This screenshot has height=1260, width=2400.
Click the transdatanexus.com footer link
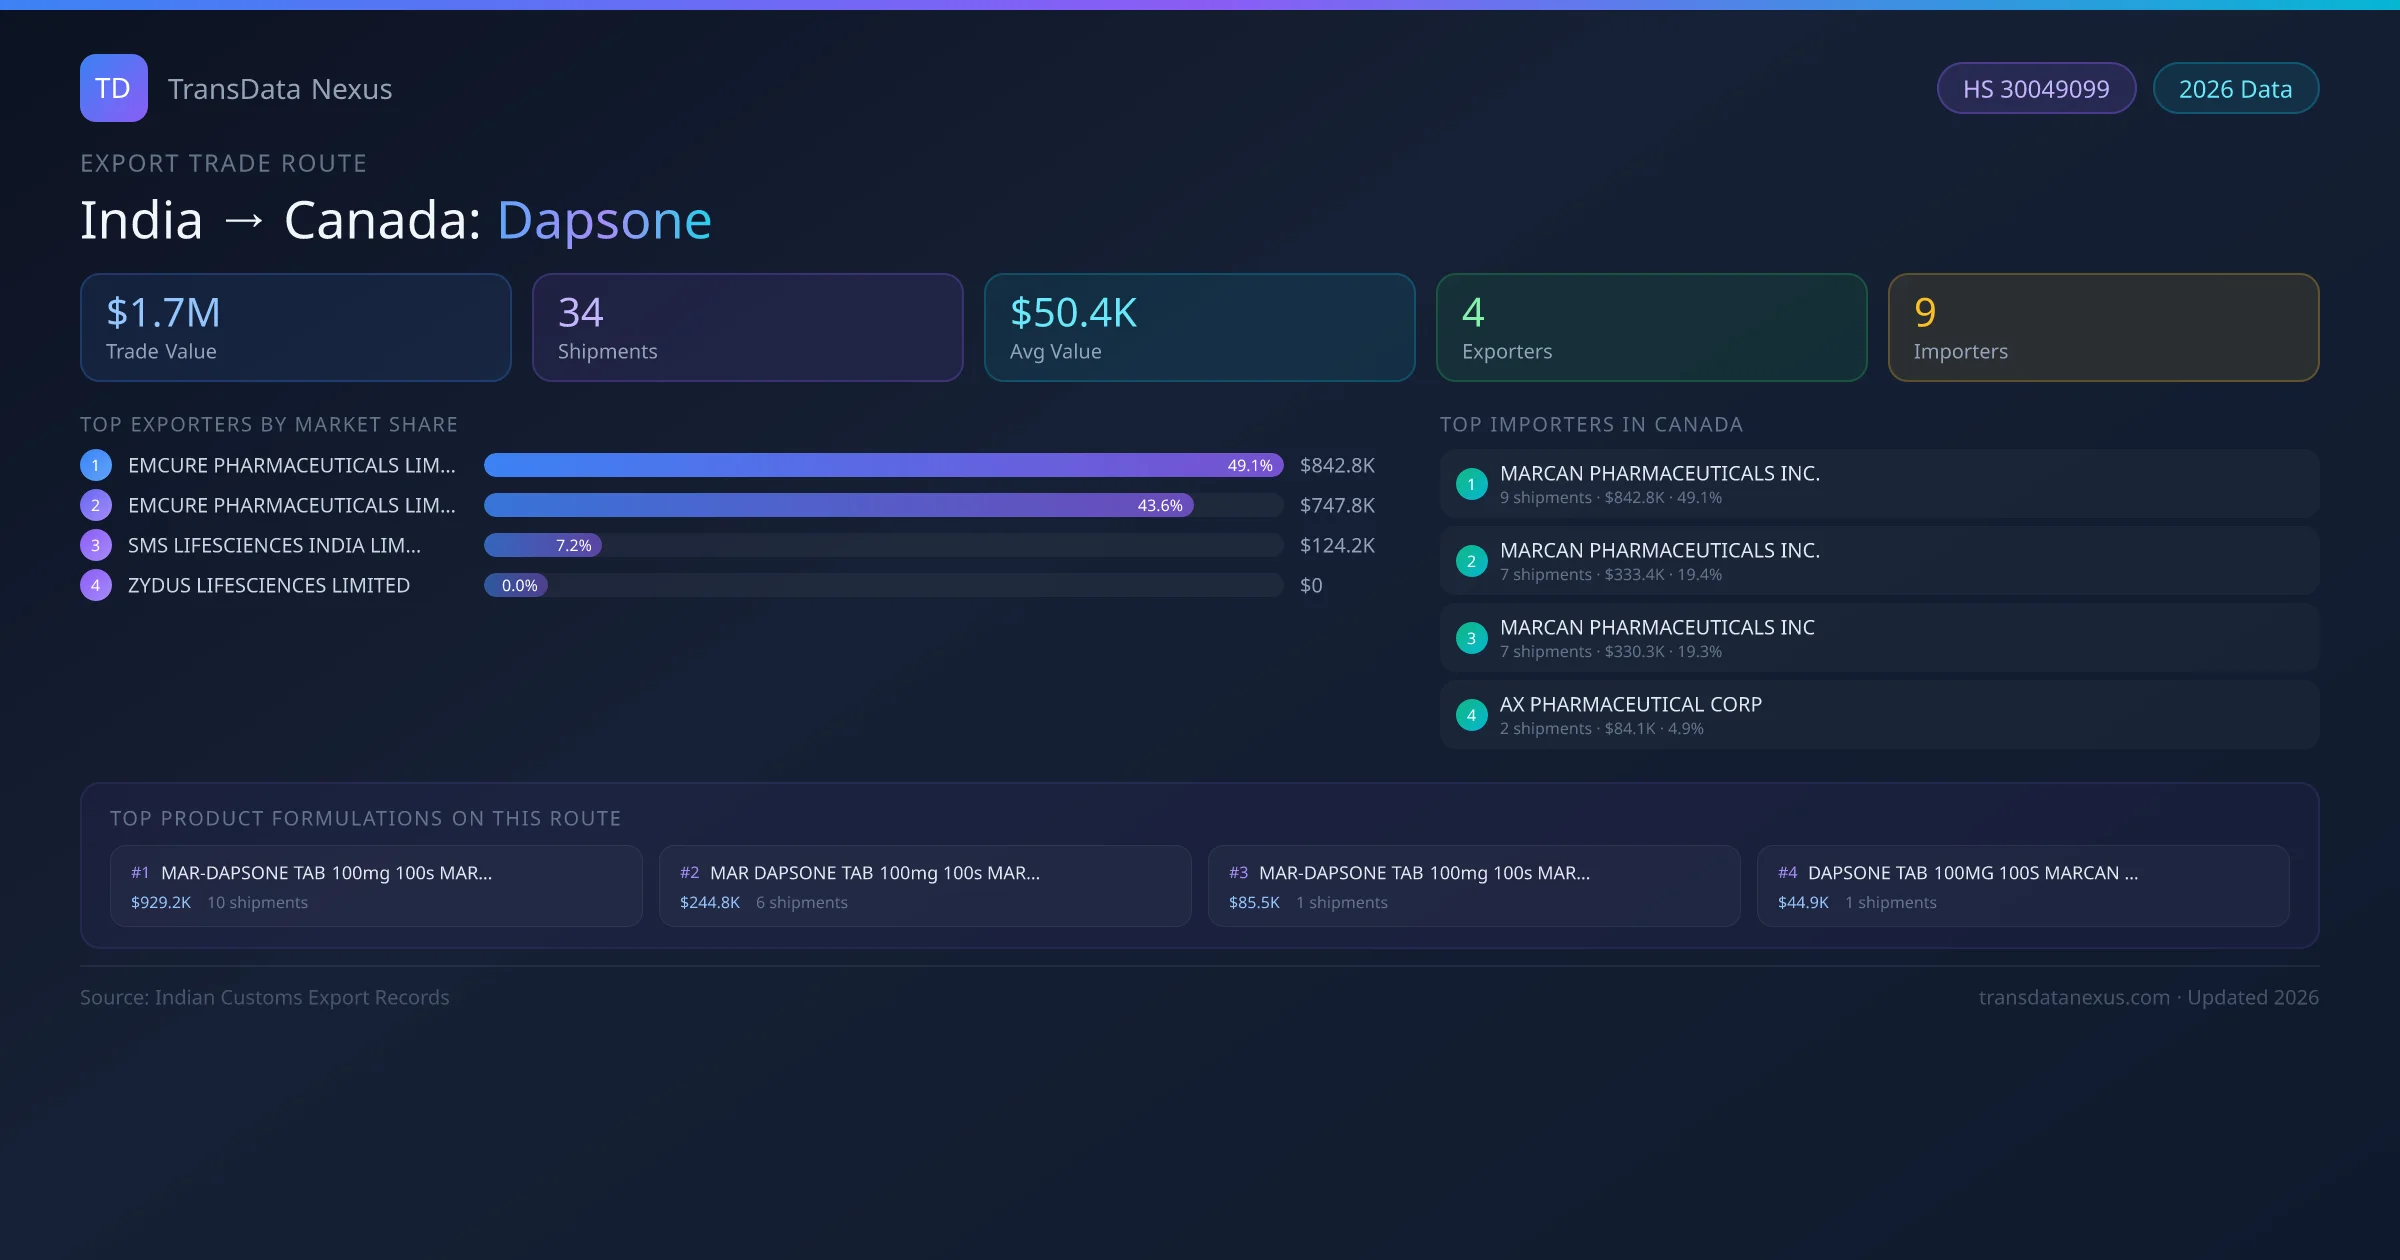coord(2074,997)
